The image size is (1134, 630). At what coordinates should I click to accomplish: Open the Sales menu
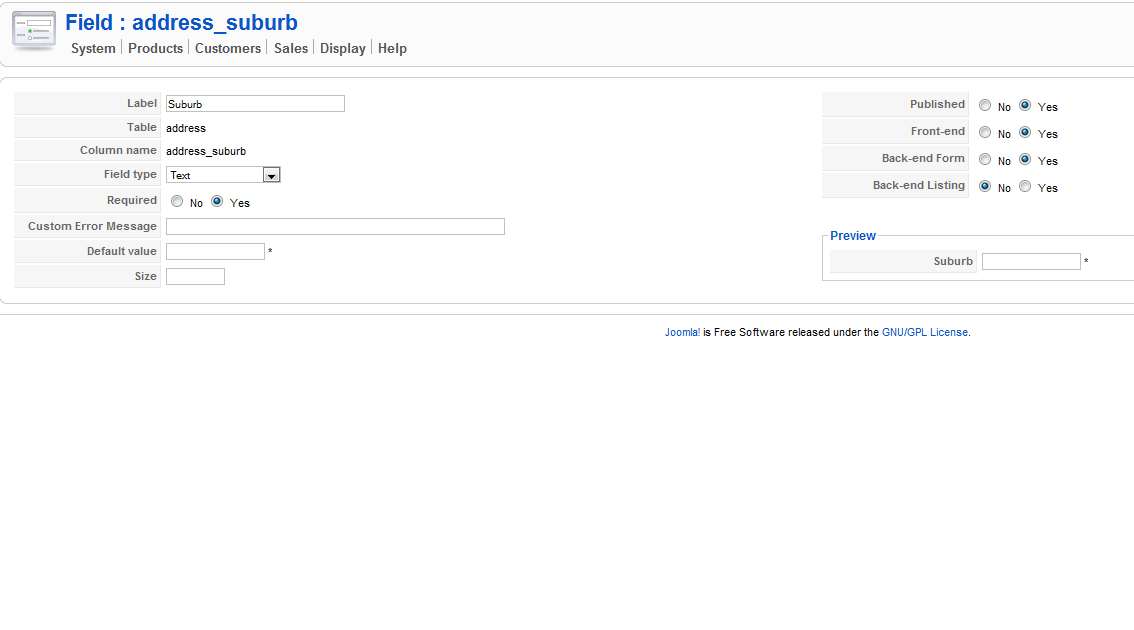tap(291, 48)
